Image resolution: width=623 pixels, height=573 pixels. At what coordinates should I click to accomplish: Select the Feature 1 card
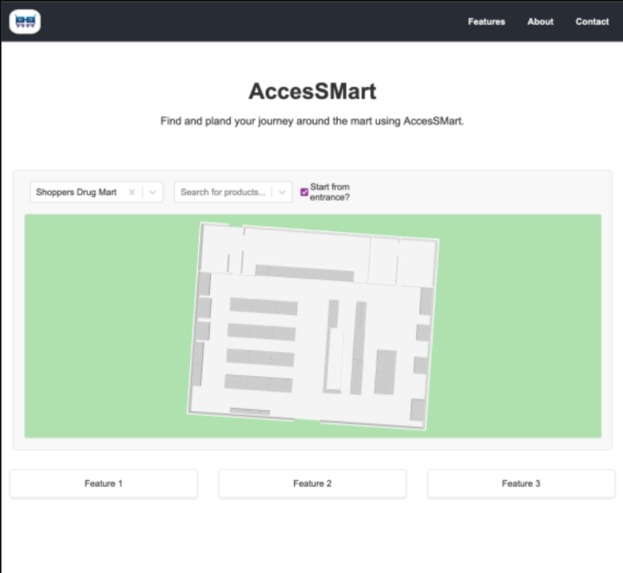pos(104,484)
